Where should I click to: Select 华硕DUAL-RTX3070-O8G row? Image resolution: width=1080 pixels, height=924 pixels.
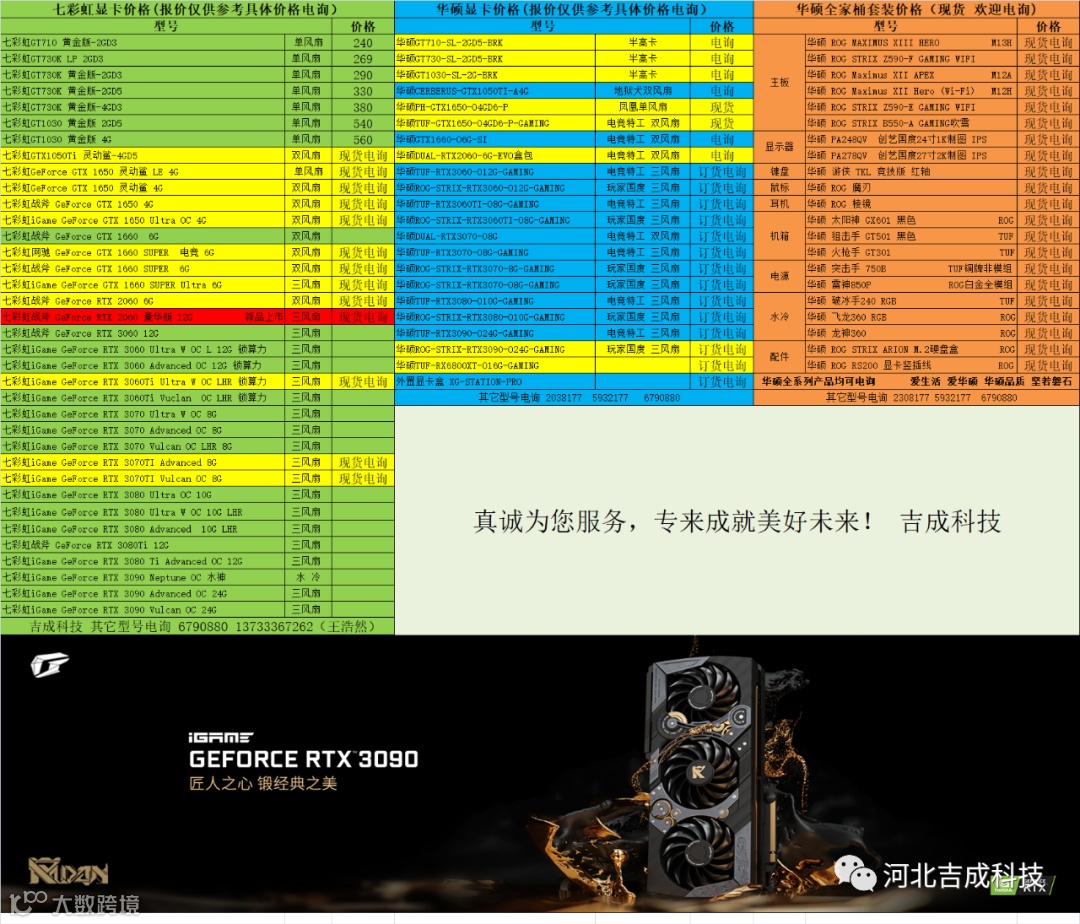click(x=574, y=236)
